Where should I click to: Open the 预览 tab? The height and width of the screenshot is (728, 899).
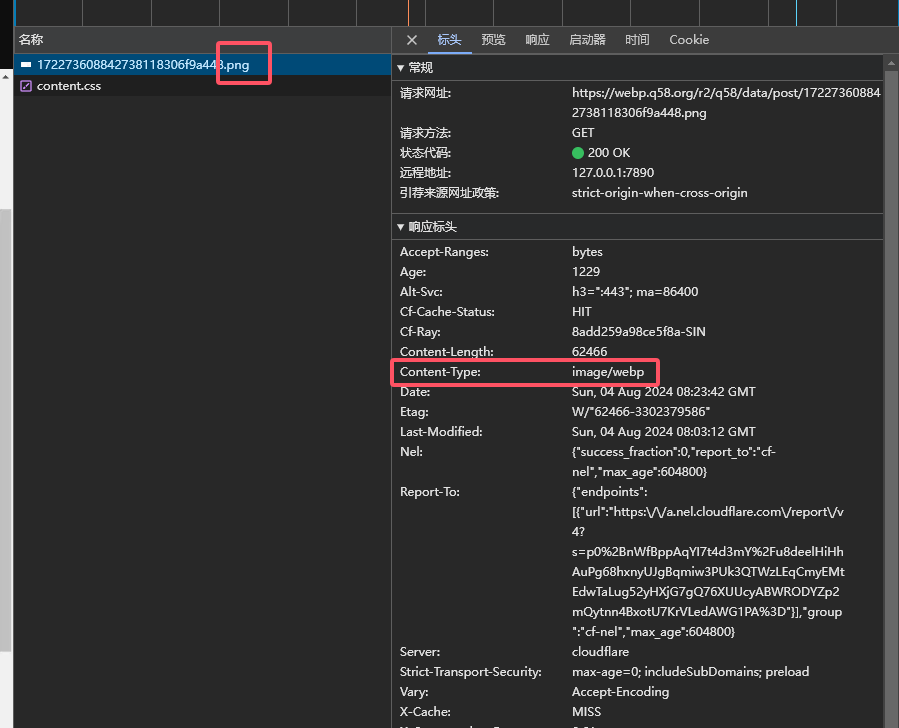click(x=493, y=40)
